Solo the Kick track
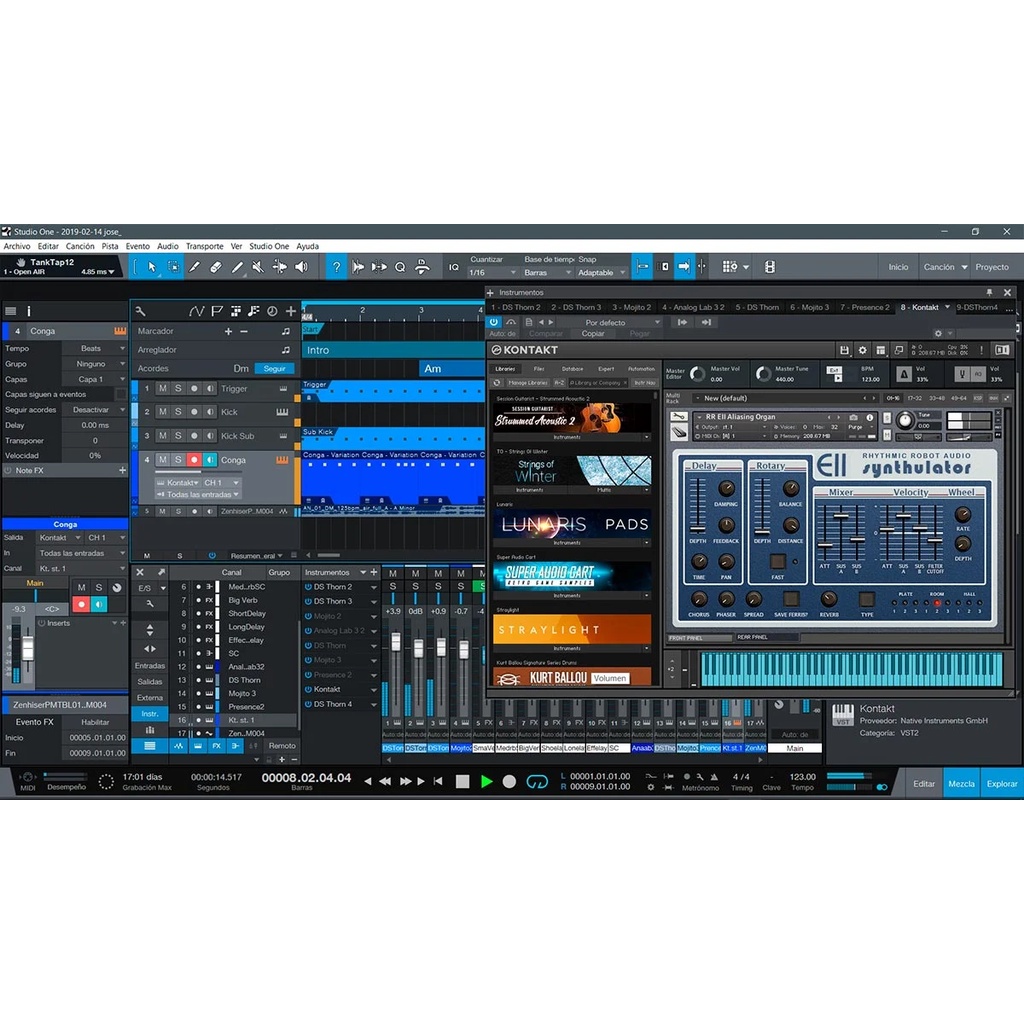 pos(178,412)
